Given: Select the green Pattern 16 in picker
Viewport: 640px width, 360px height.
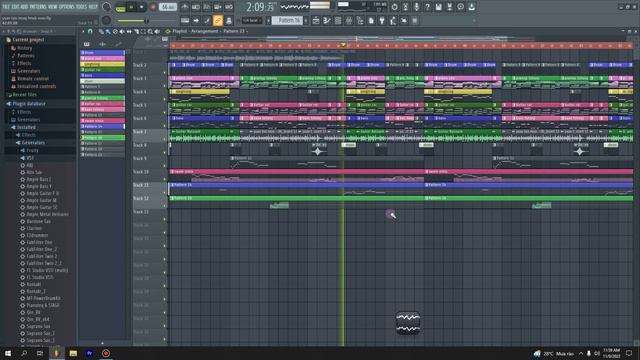Looking at the screenshot, I should [102, 138].
